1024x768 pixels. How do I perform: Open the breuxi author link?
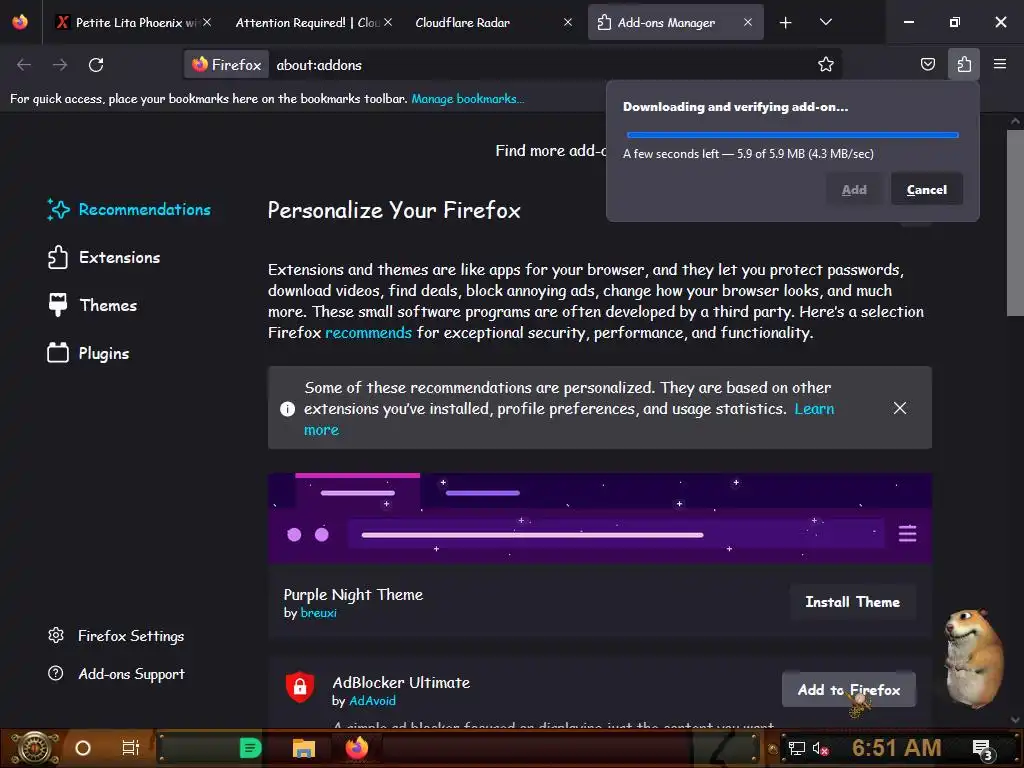click(319, 613)
